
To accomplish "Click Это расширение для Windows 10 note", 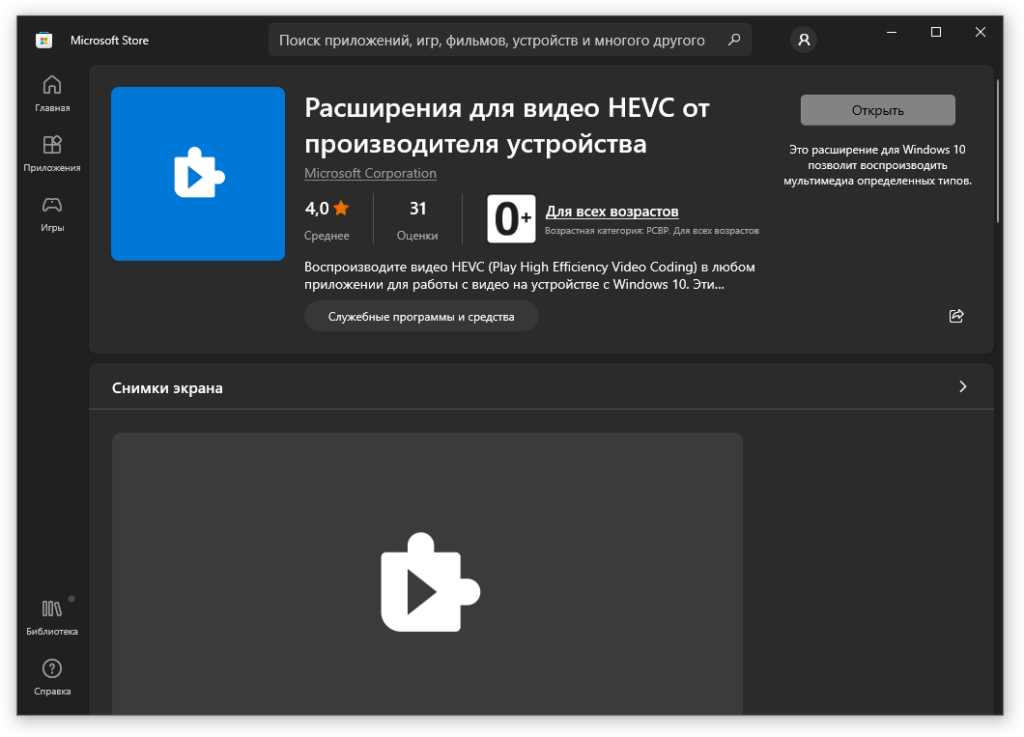I will 878,165.
